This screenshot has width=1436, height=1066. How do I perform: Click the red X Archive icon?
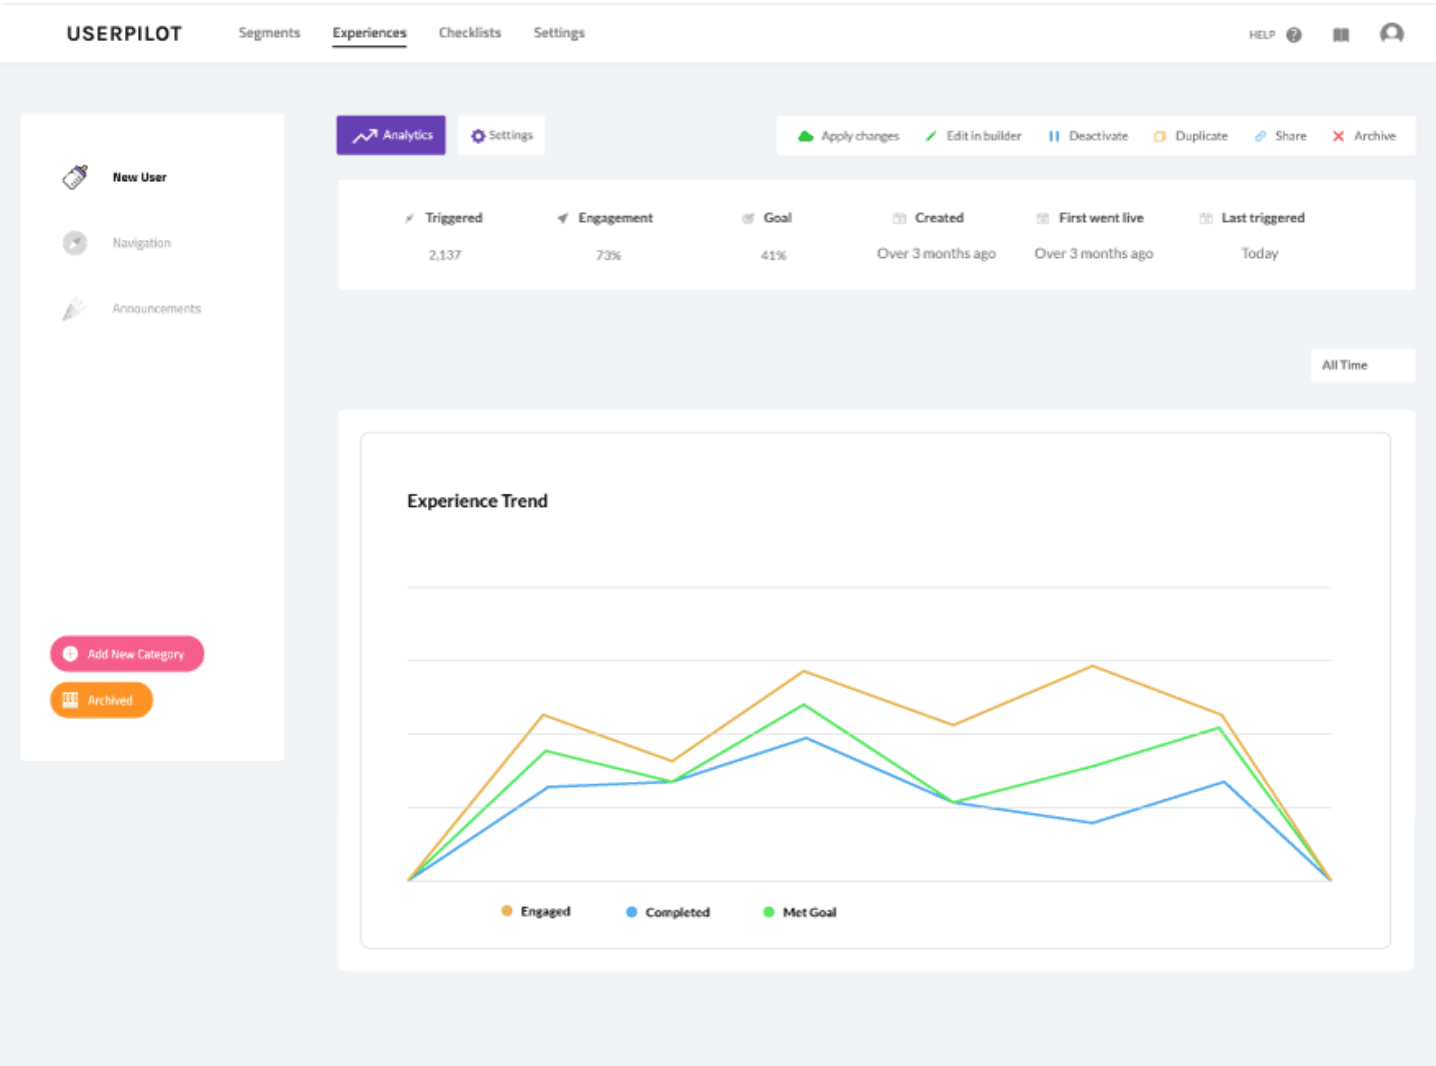(x=1338, y=136)
